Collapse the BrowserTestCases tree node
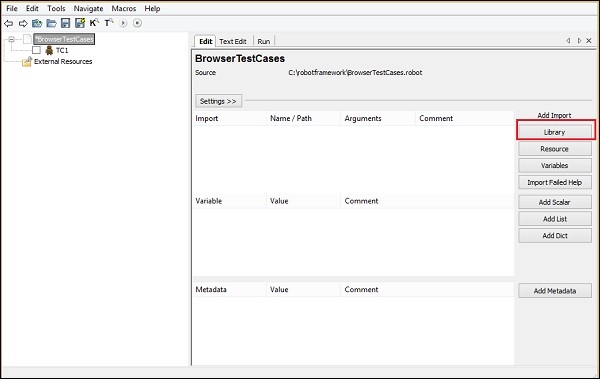The width and height of the screenshot is (600, 379). [x=11, y=39]
